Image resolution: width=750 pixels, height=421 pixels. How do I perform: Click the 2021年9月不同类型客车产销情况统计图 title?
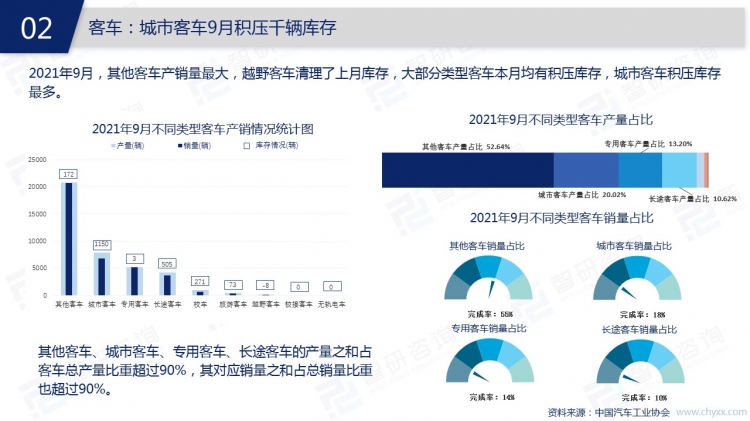pos(202,129)
